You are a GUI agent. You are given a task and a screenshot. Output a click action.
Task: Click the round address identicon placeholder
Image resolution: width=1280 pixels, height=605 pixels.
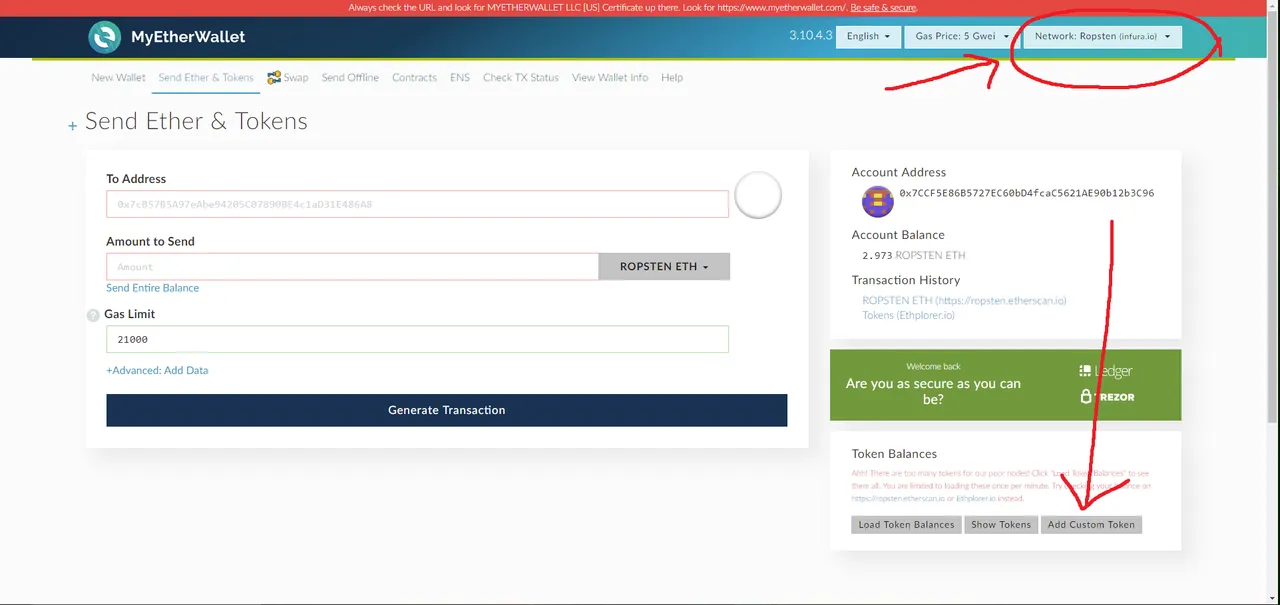tap(758, 195)
